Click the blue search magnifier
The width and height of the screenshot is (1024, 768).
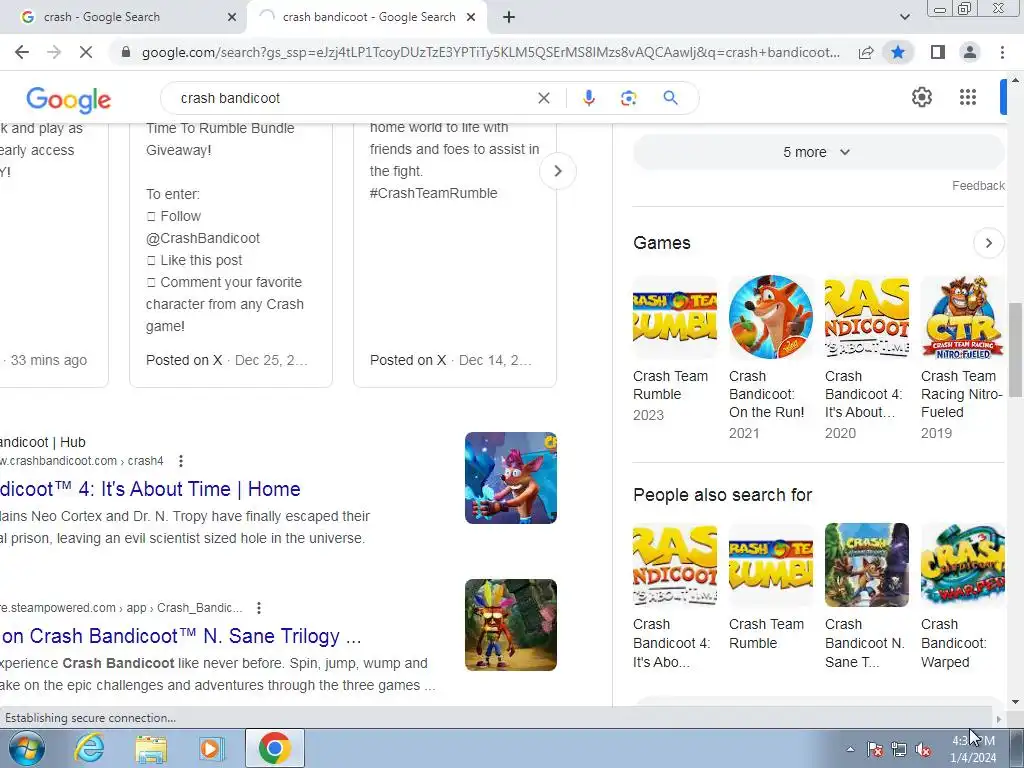[x=670, y=98]
